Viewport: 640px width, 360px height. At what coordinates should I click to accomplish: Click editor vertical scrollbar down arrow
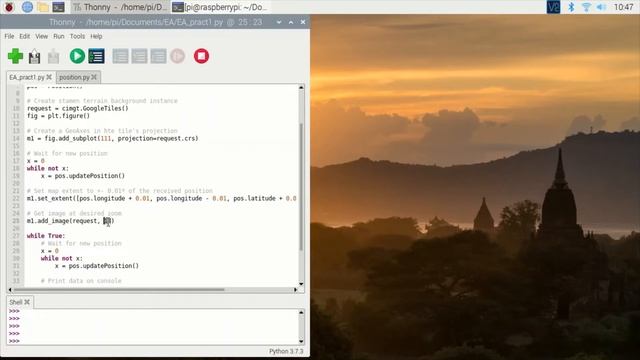point(301,284)
